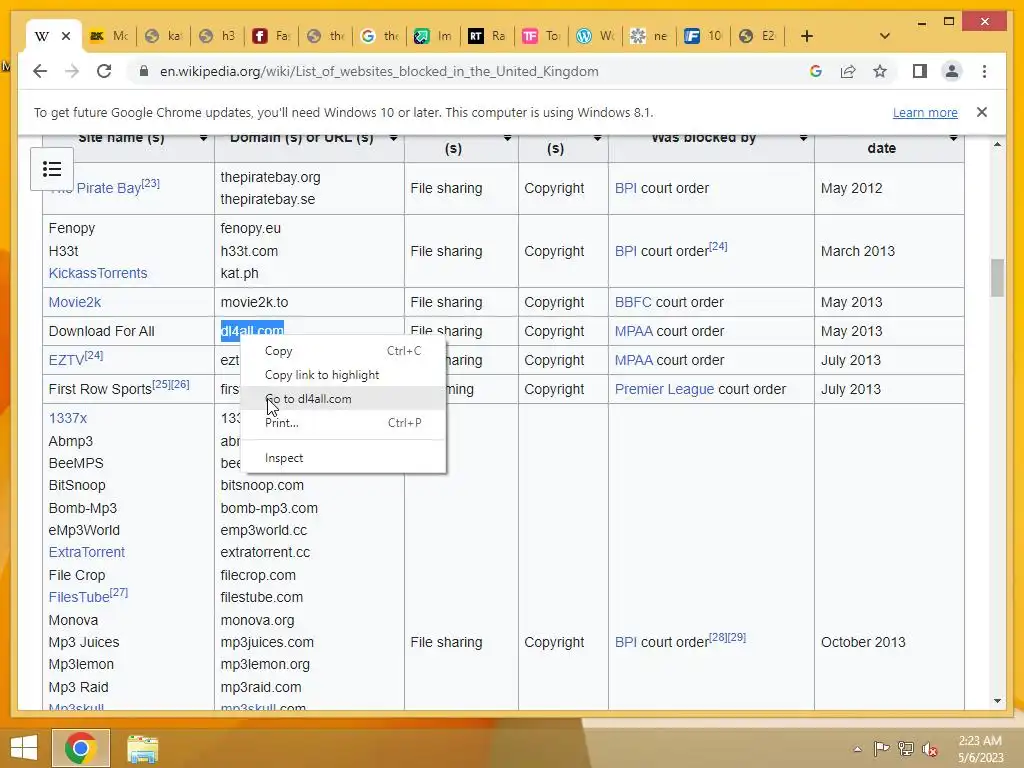The width and height of the screenshot is (1024, 768).
Task: Click the Google icon in the address bar
Action: pos(816,71)
